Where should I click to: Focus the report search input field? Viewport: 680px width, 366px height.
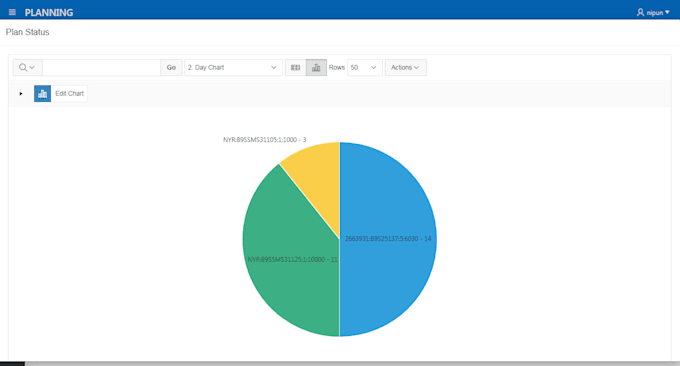(101, 68)
